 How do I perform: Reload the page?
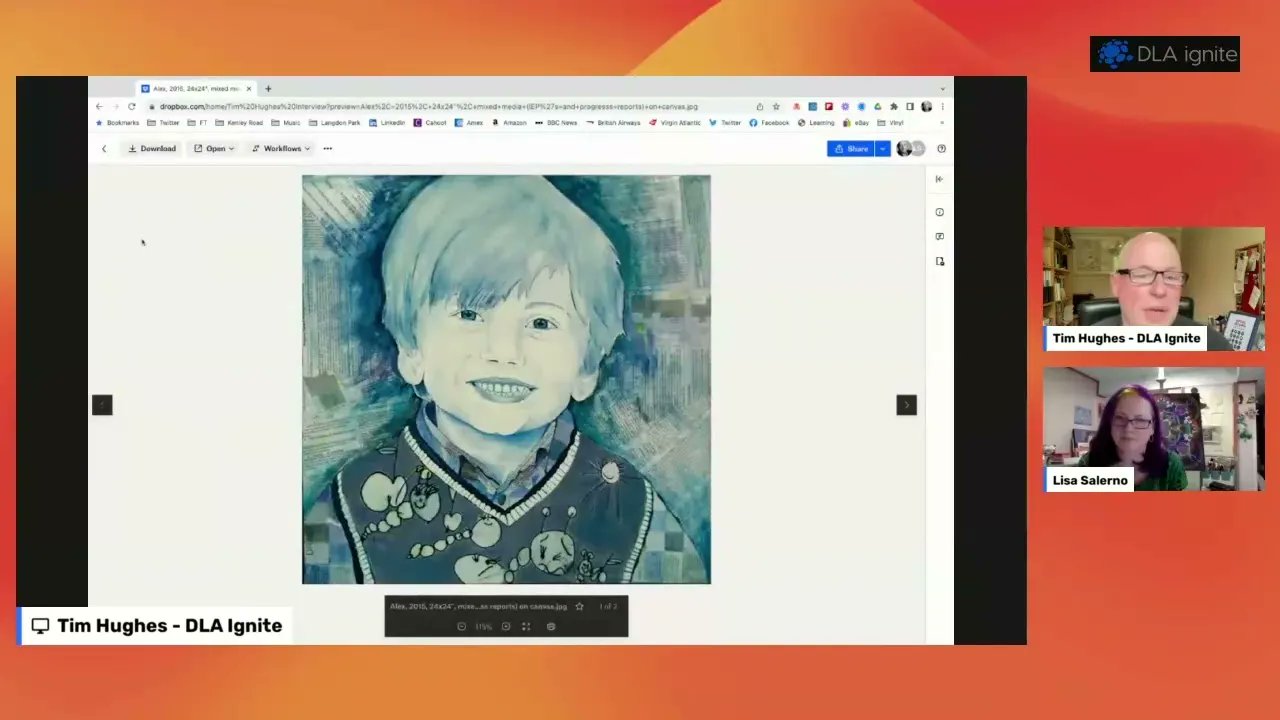[x=131, y=106]
